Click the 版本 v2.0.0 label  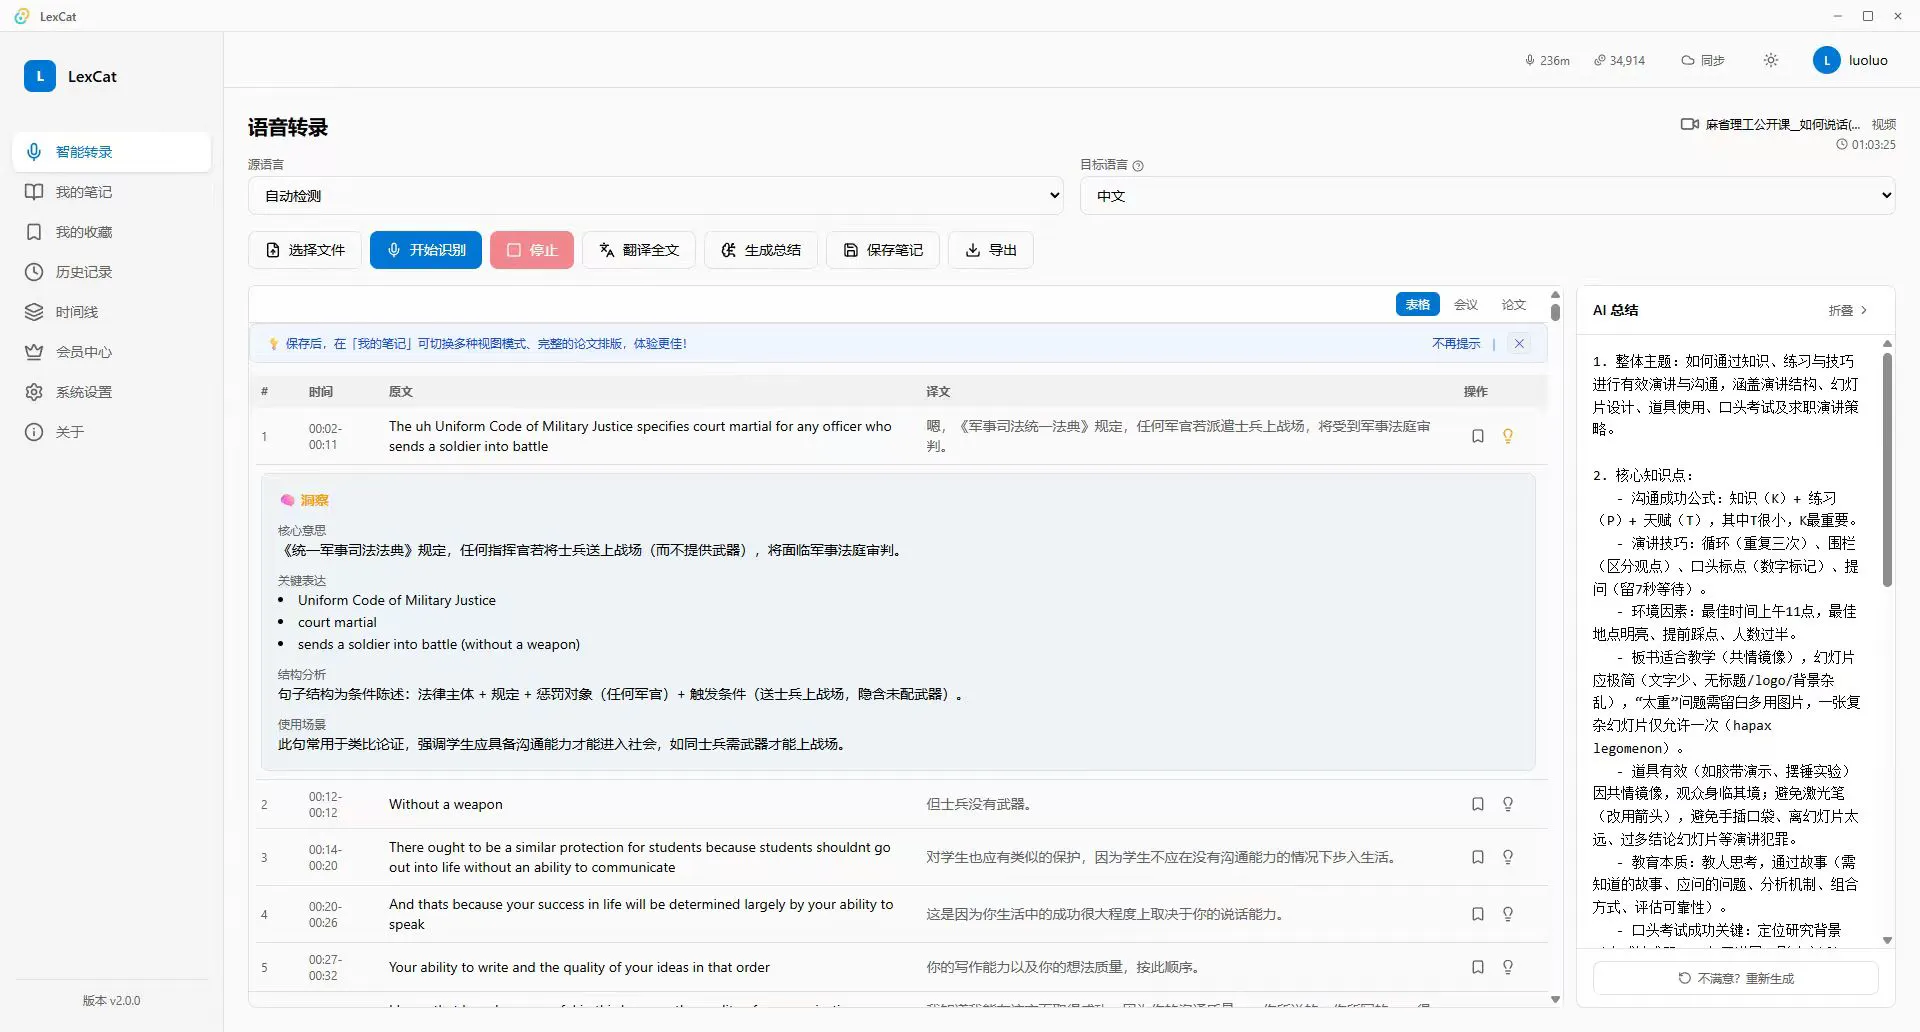112,1000
